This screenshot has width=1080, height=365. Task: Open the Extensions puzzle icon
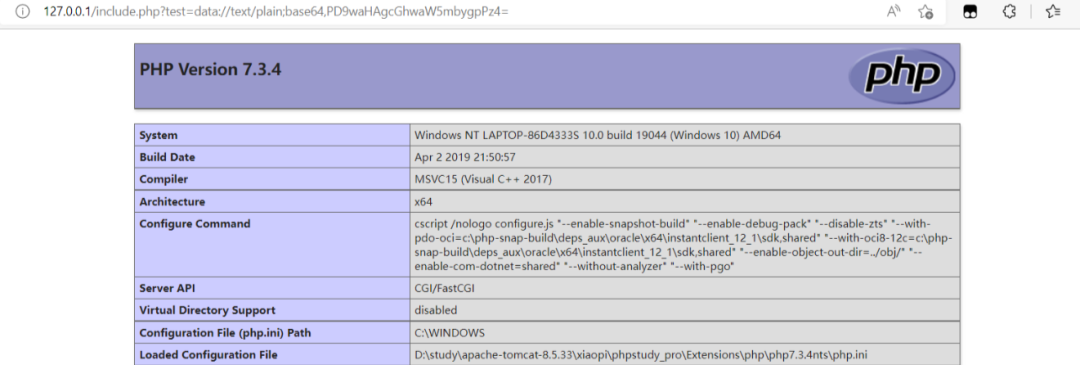1010,12
